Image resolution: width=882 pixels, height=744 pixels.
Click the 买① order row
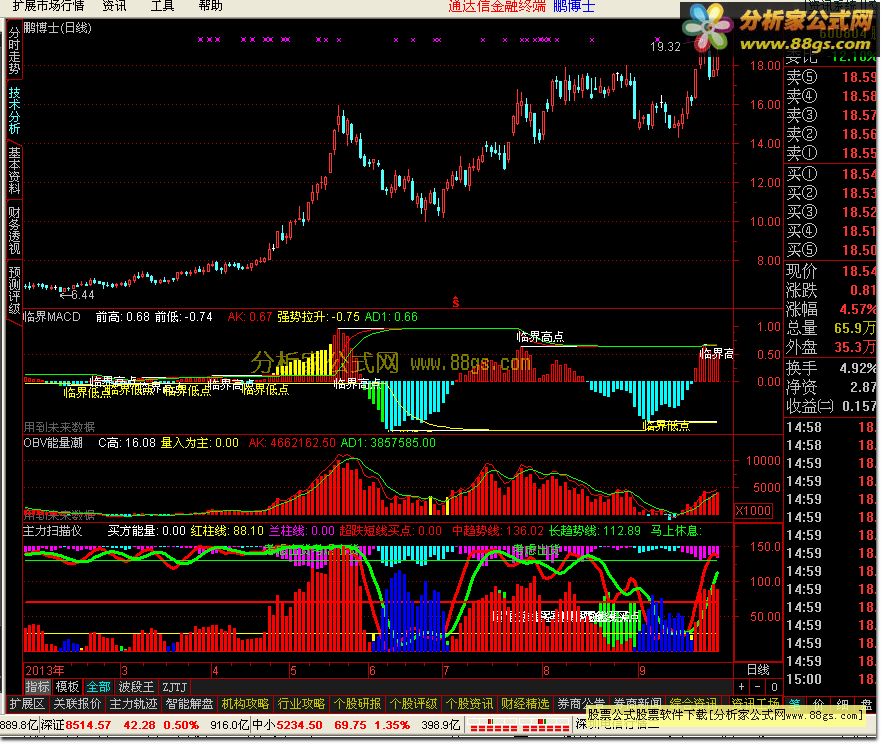point(831,174)
